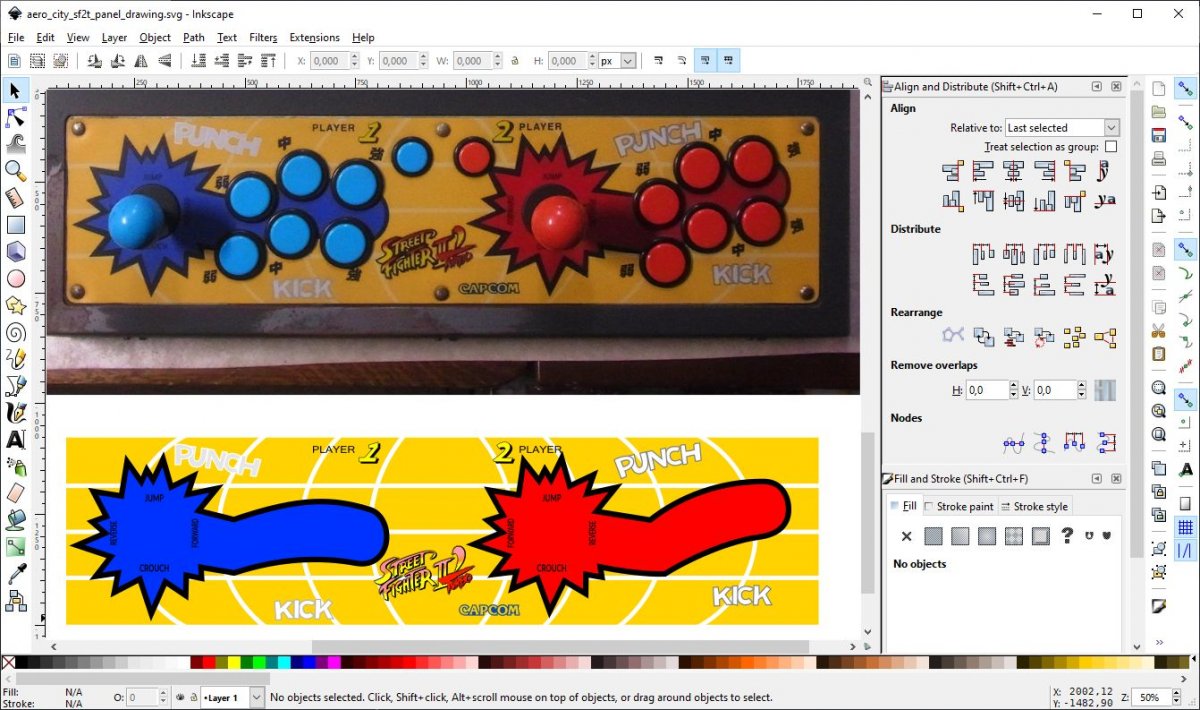Center objects on vertical axis
The width and height of the screenshot is (1200, 710).
[1014, 171]
